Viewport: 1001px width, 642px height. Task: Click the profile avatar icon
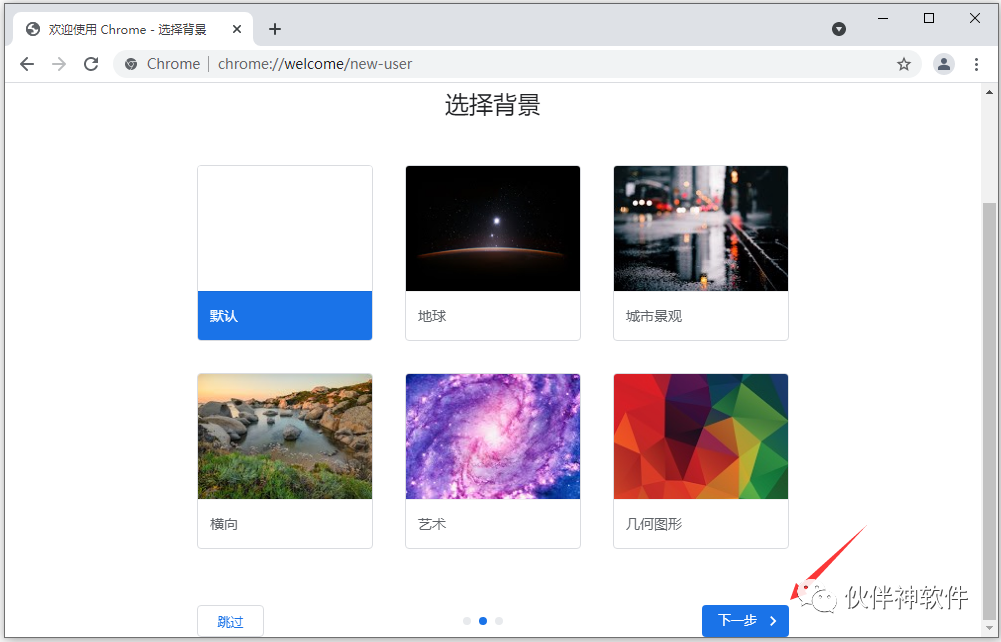(x=944, y=63)
